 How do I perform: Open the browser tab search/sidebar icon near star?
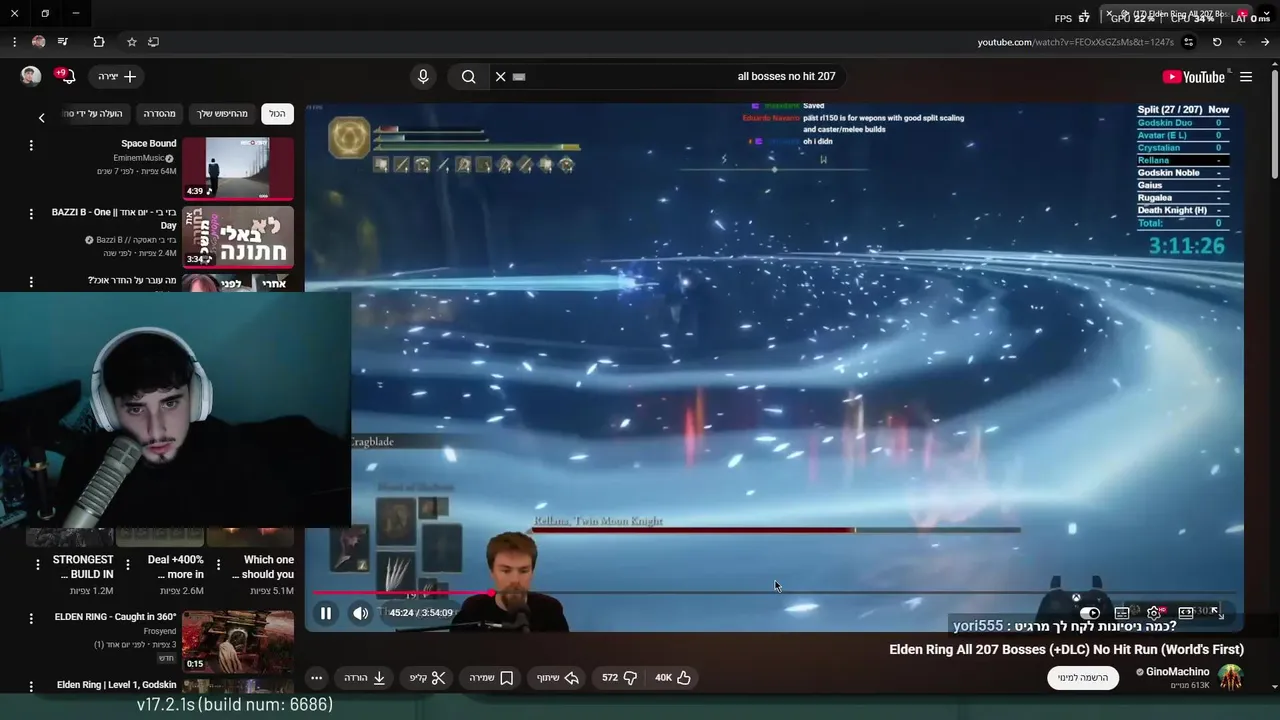pyautogui.click(x=154, y=42)
